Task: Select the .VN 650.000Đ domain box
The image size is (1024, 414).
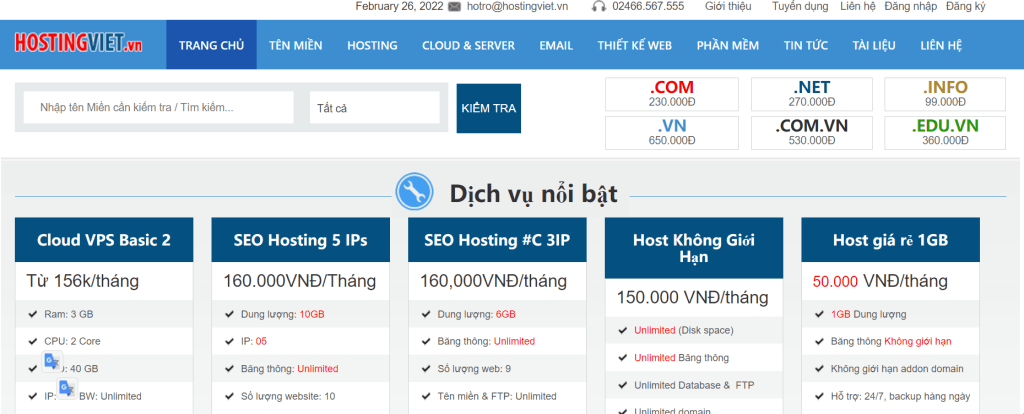Action: (671, 133)
